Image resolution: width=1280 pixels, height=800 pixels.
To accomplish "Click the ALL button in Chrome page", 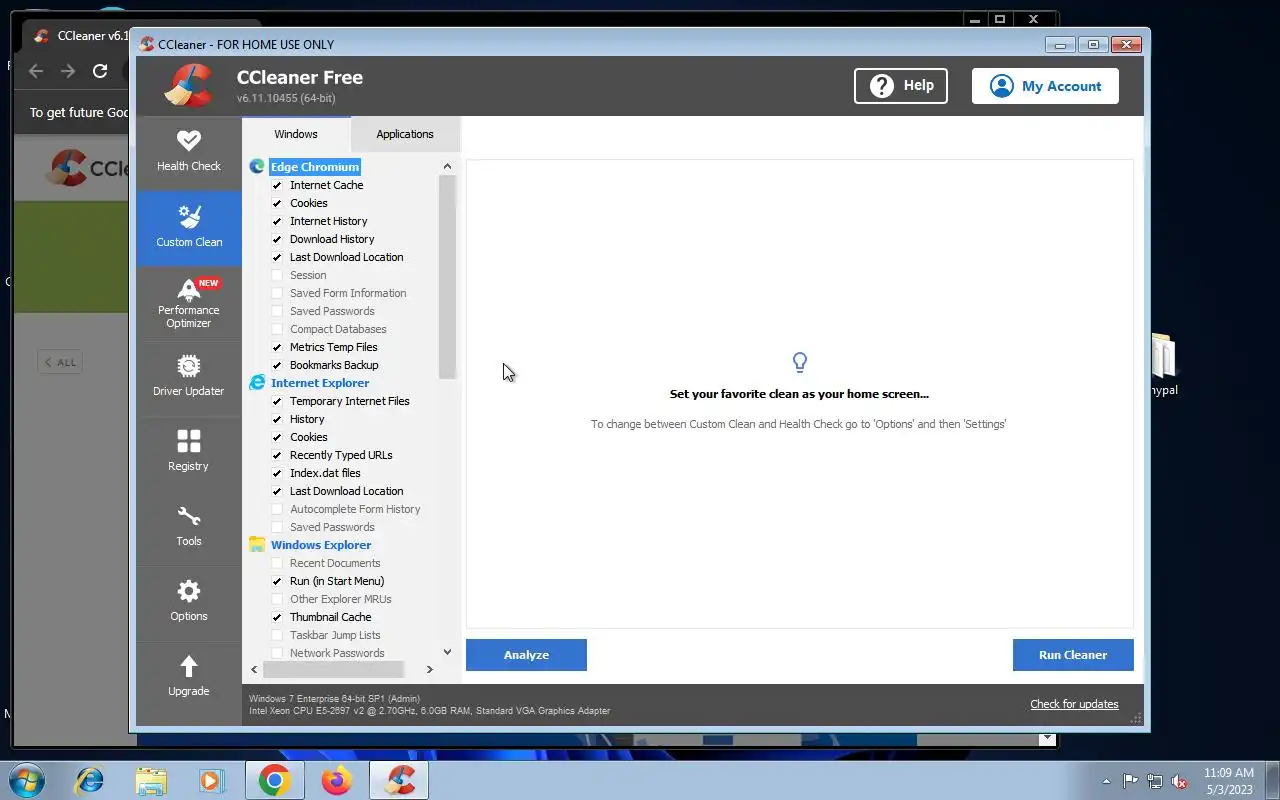I will click(60, 362).
